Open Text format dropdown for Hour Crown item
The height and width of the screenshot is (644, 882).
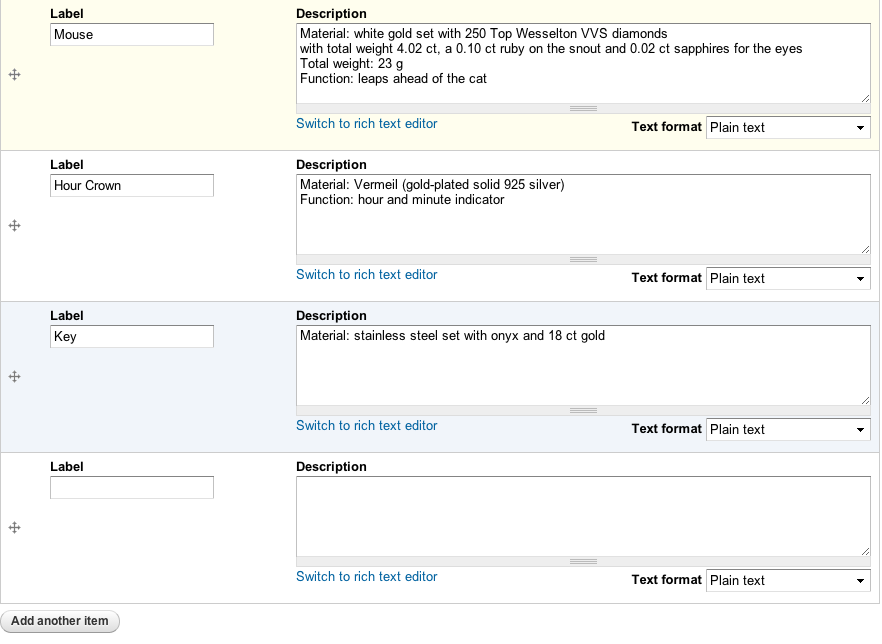[788, 278]
